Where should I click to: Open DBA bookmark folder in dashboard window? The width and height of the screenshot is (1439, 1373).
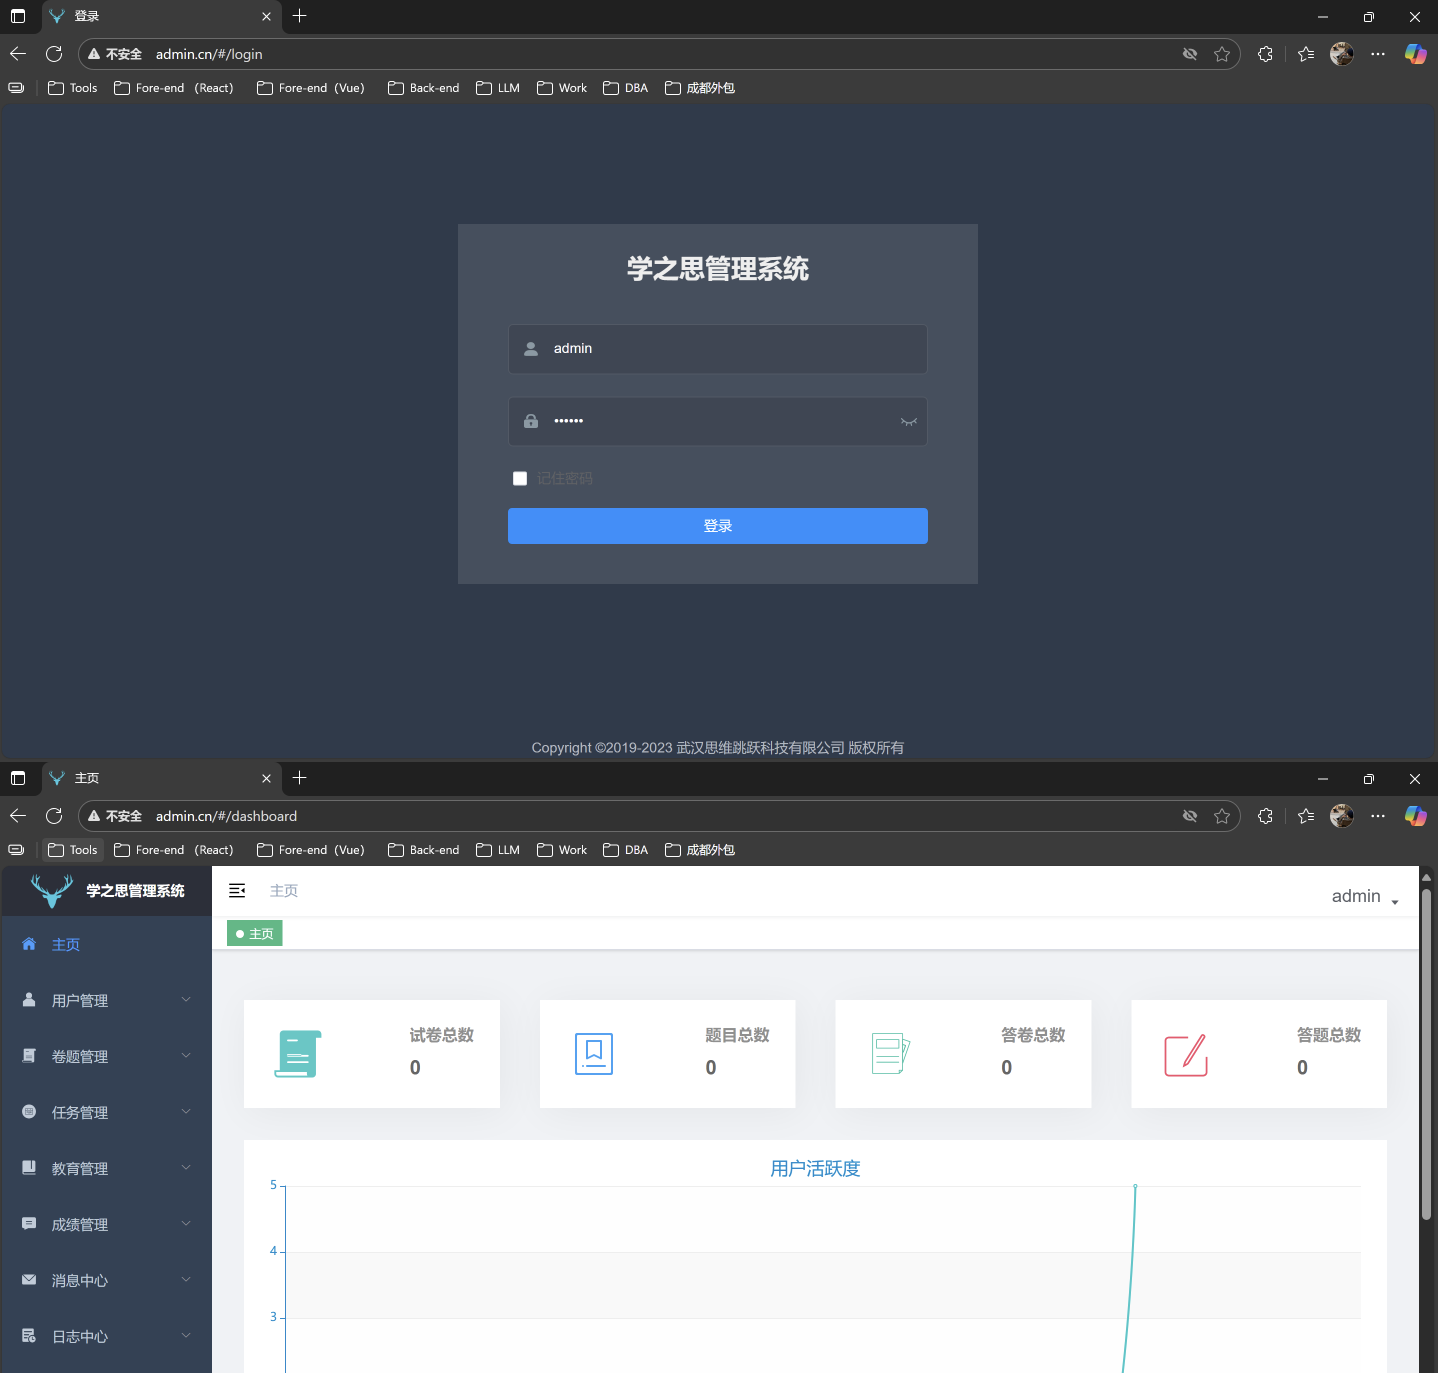click(626, 850)
